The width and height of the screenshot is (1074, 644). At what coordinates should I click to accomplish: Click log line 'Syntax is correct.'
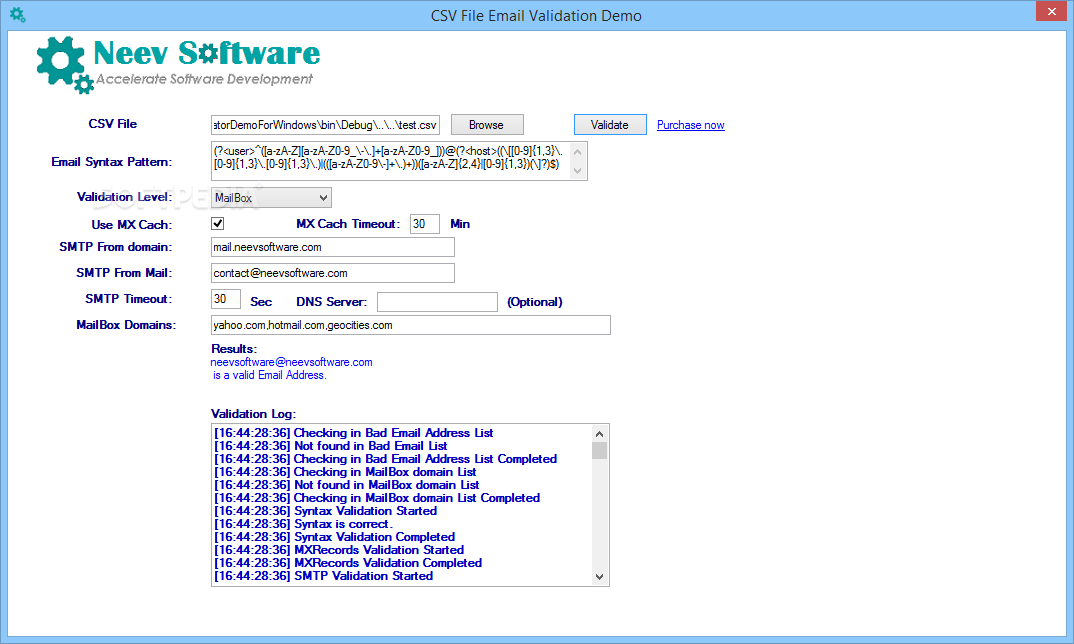point(303,524)
